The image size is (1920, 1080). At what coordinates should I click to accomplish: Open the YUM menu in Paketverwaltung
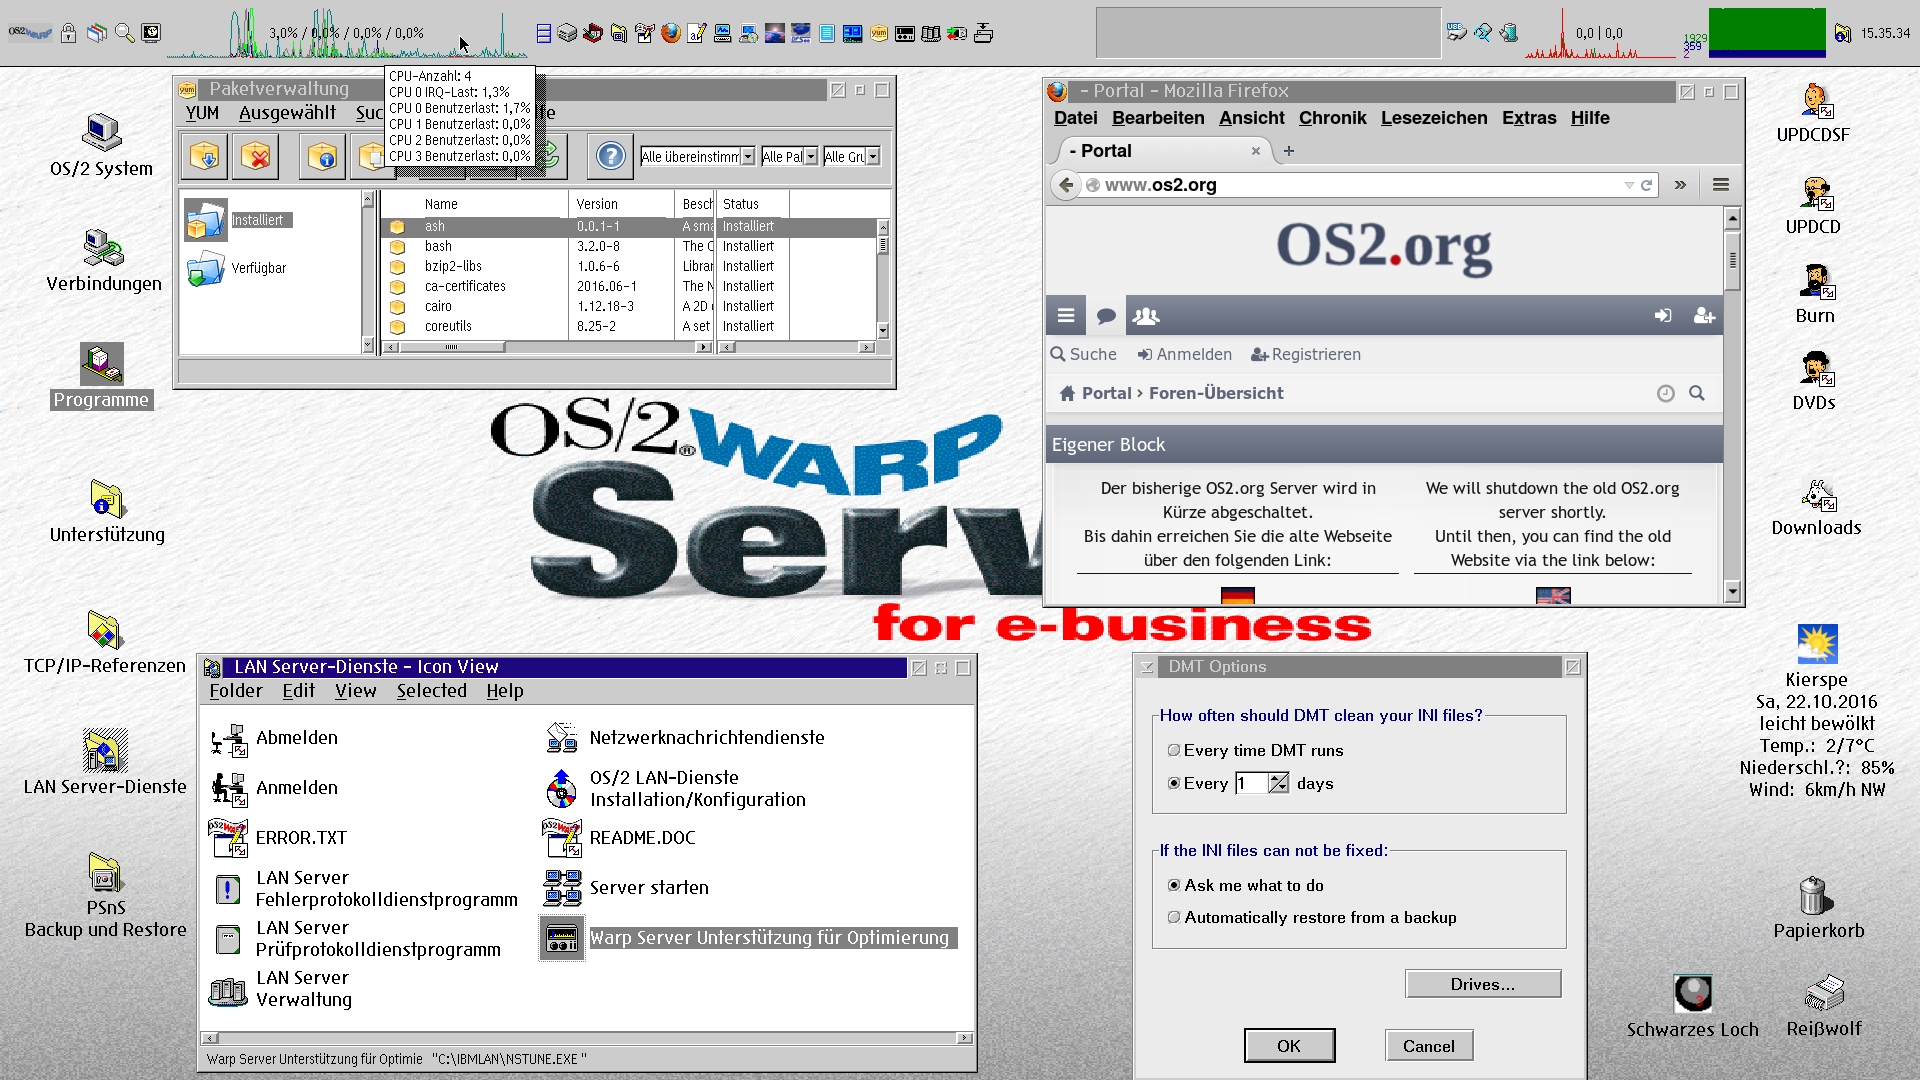coord(202,113)
